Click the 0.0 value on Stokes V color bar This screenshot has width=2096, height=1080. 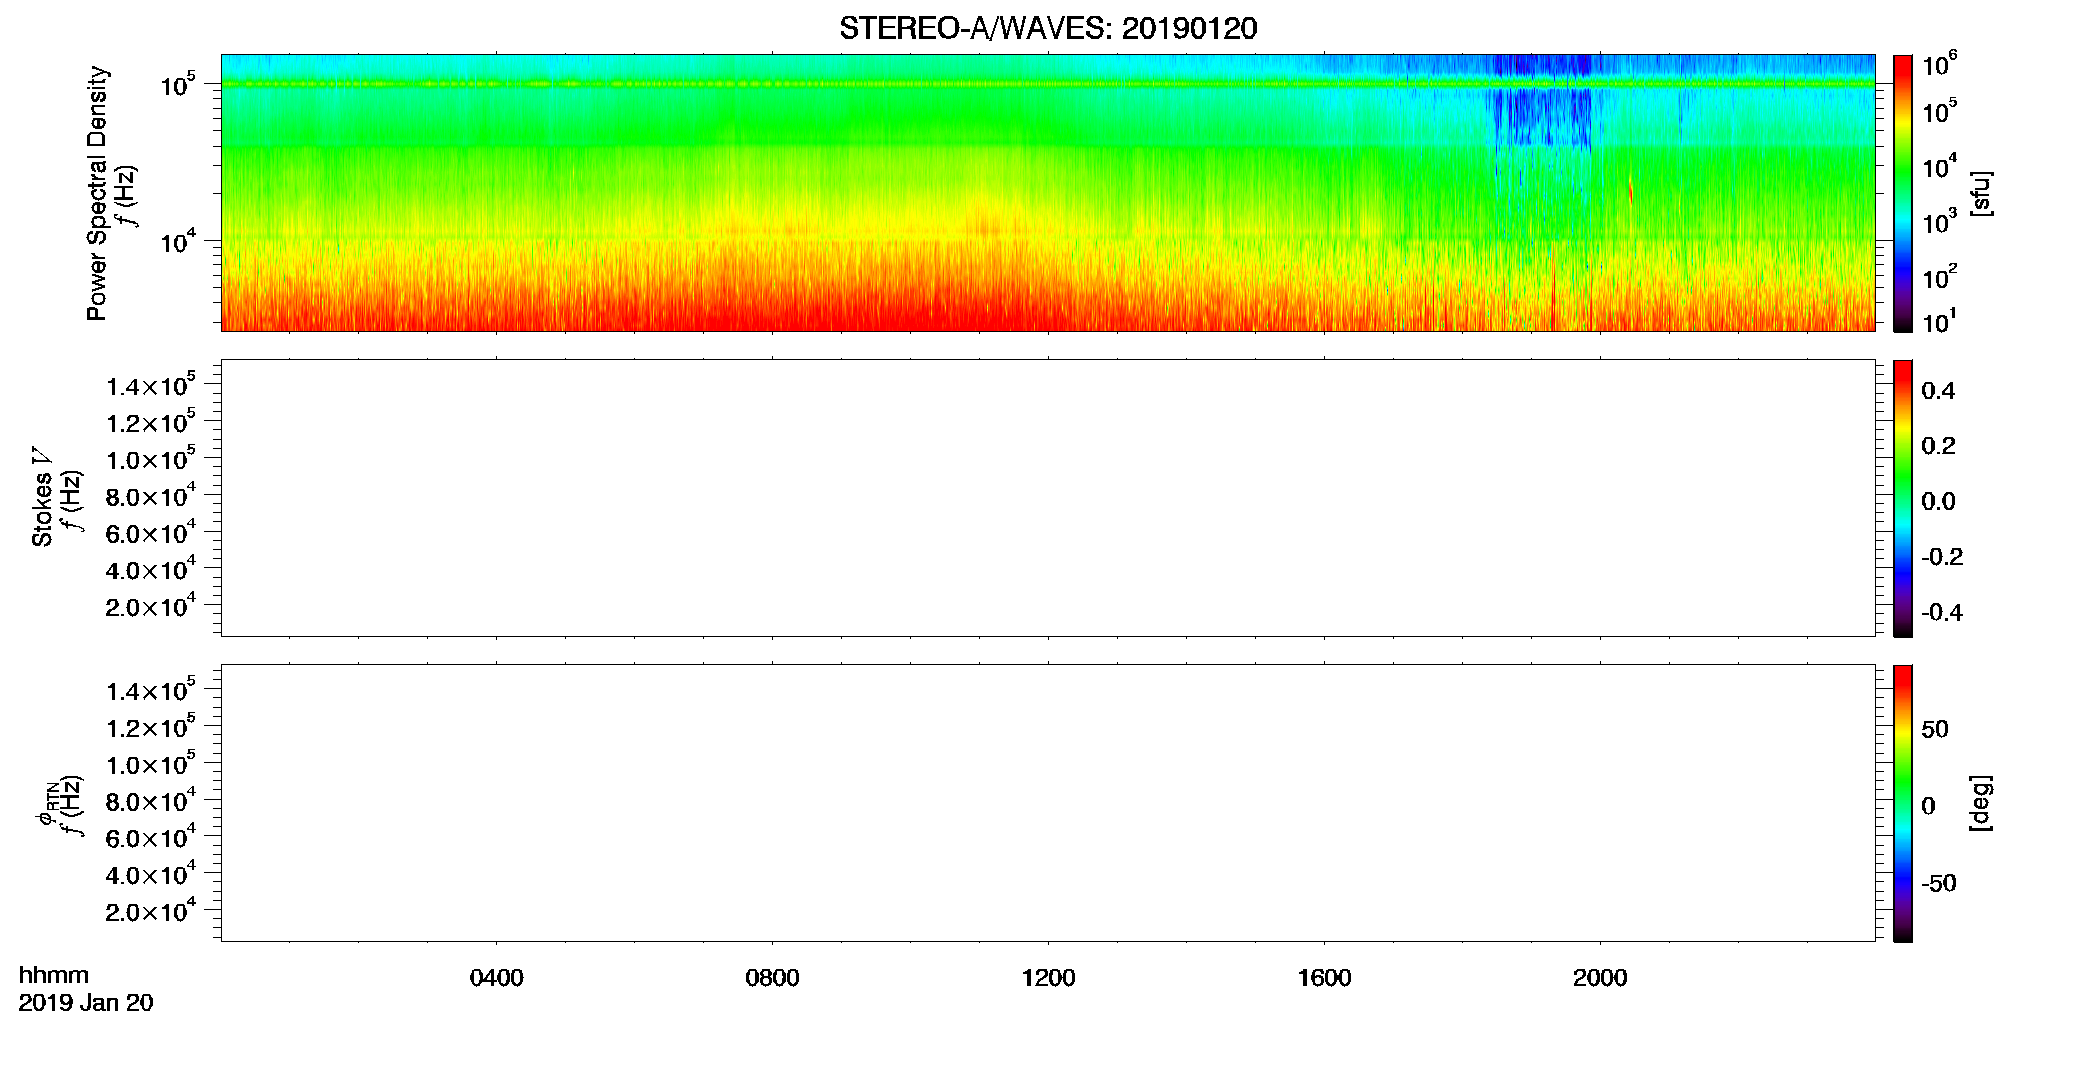(x=1938, y=502)
